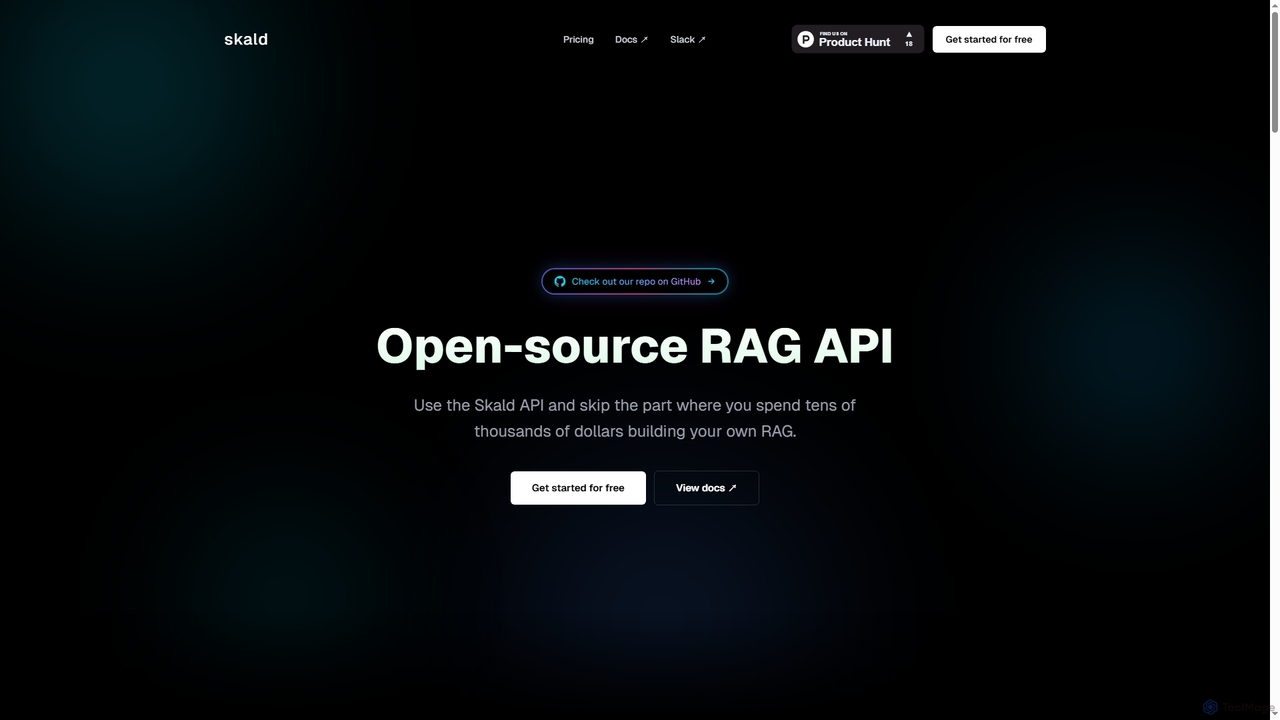This screenshot has height=720, width=1280.
Task: Click header Get started for free button
Action: coord(989,39)
